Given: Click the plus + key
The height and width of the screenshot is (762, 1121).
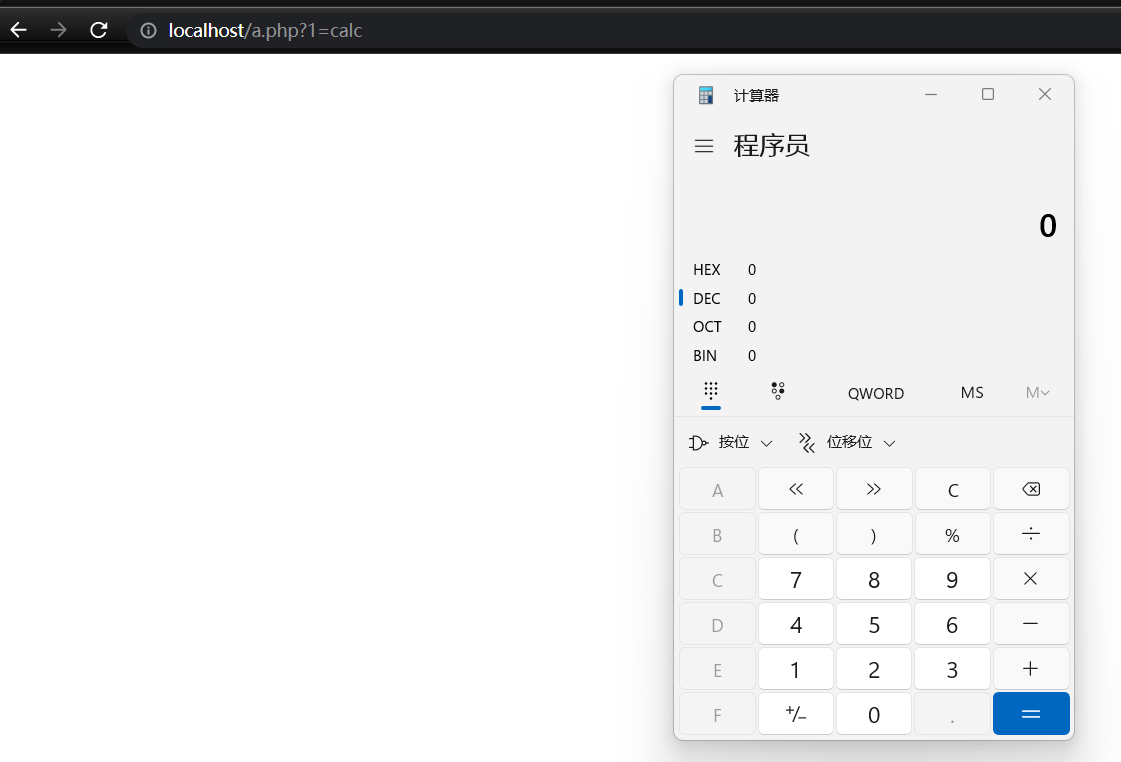Looking at the screenshot, I should coord(1031,668).
